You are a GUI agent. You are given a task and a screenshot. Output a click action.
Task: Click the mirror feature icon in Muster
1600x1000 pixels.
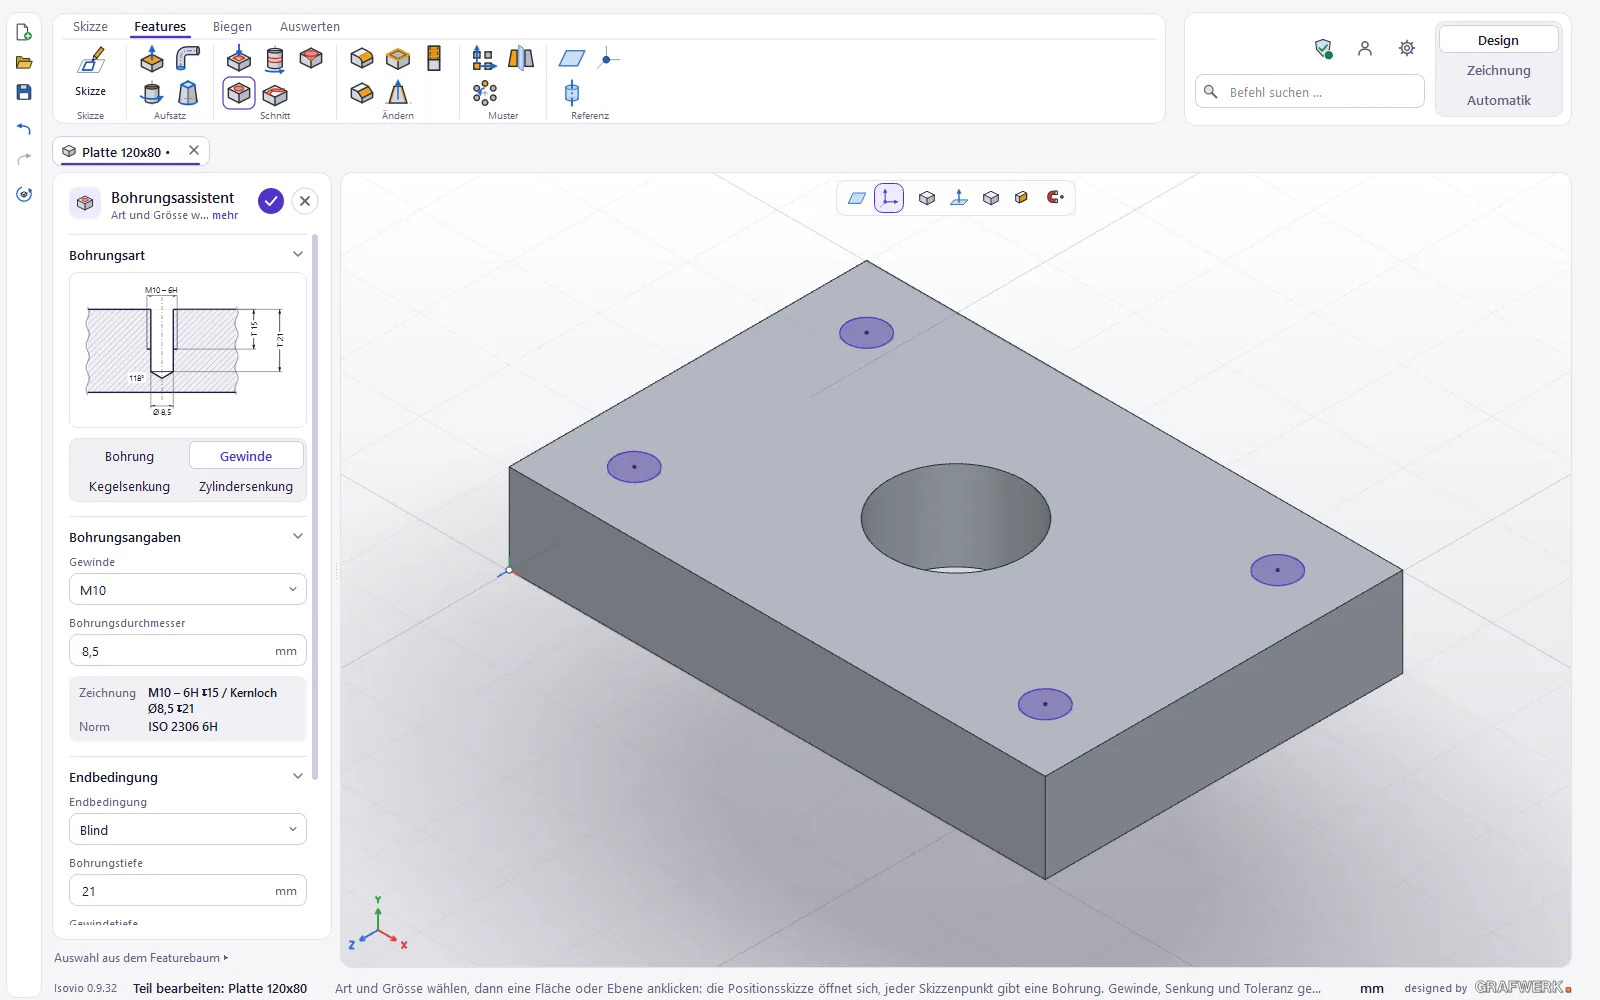521,59
